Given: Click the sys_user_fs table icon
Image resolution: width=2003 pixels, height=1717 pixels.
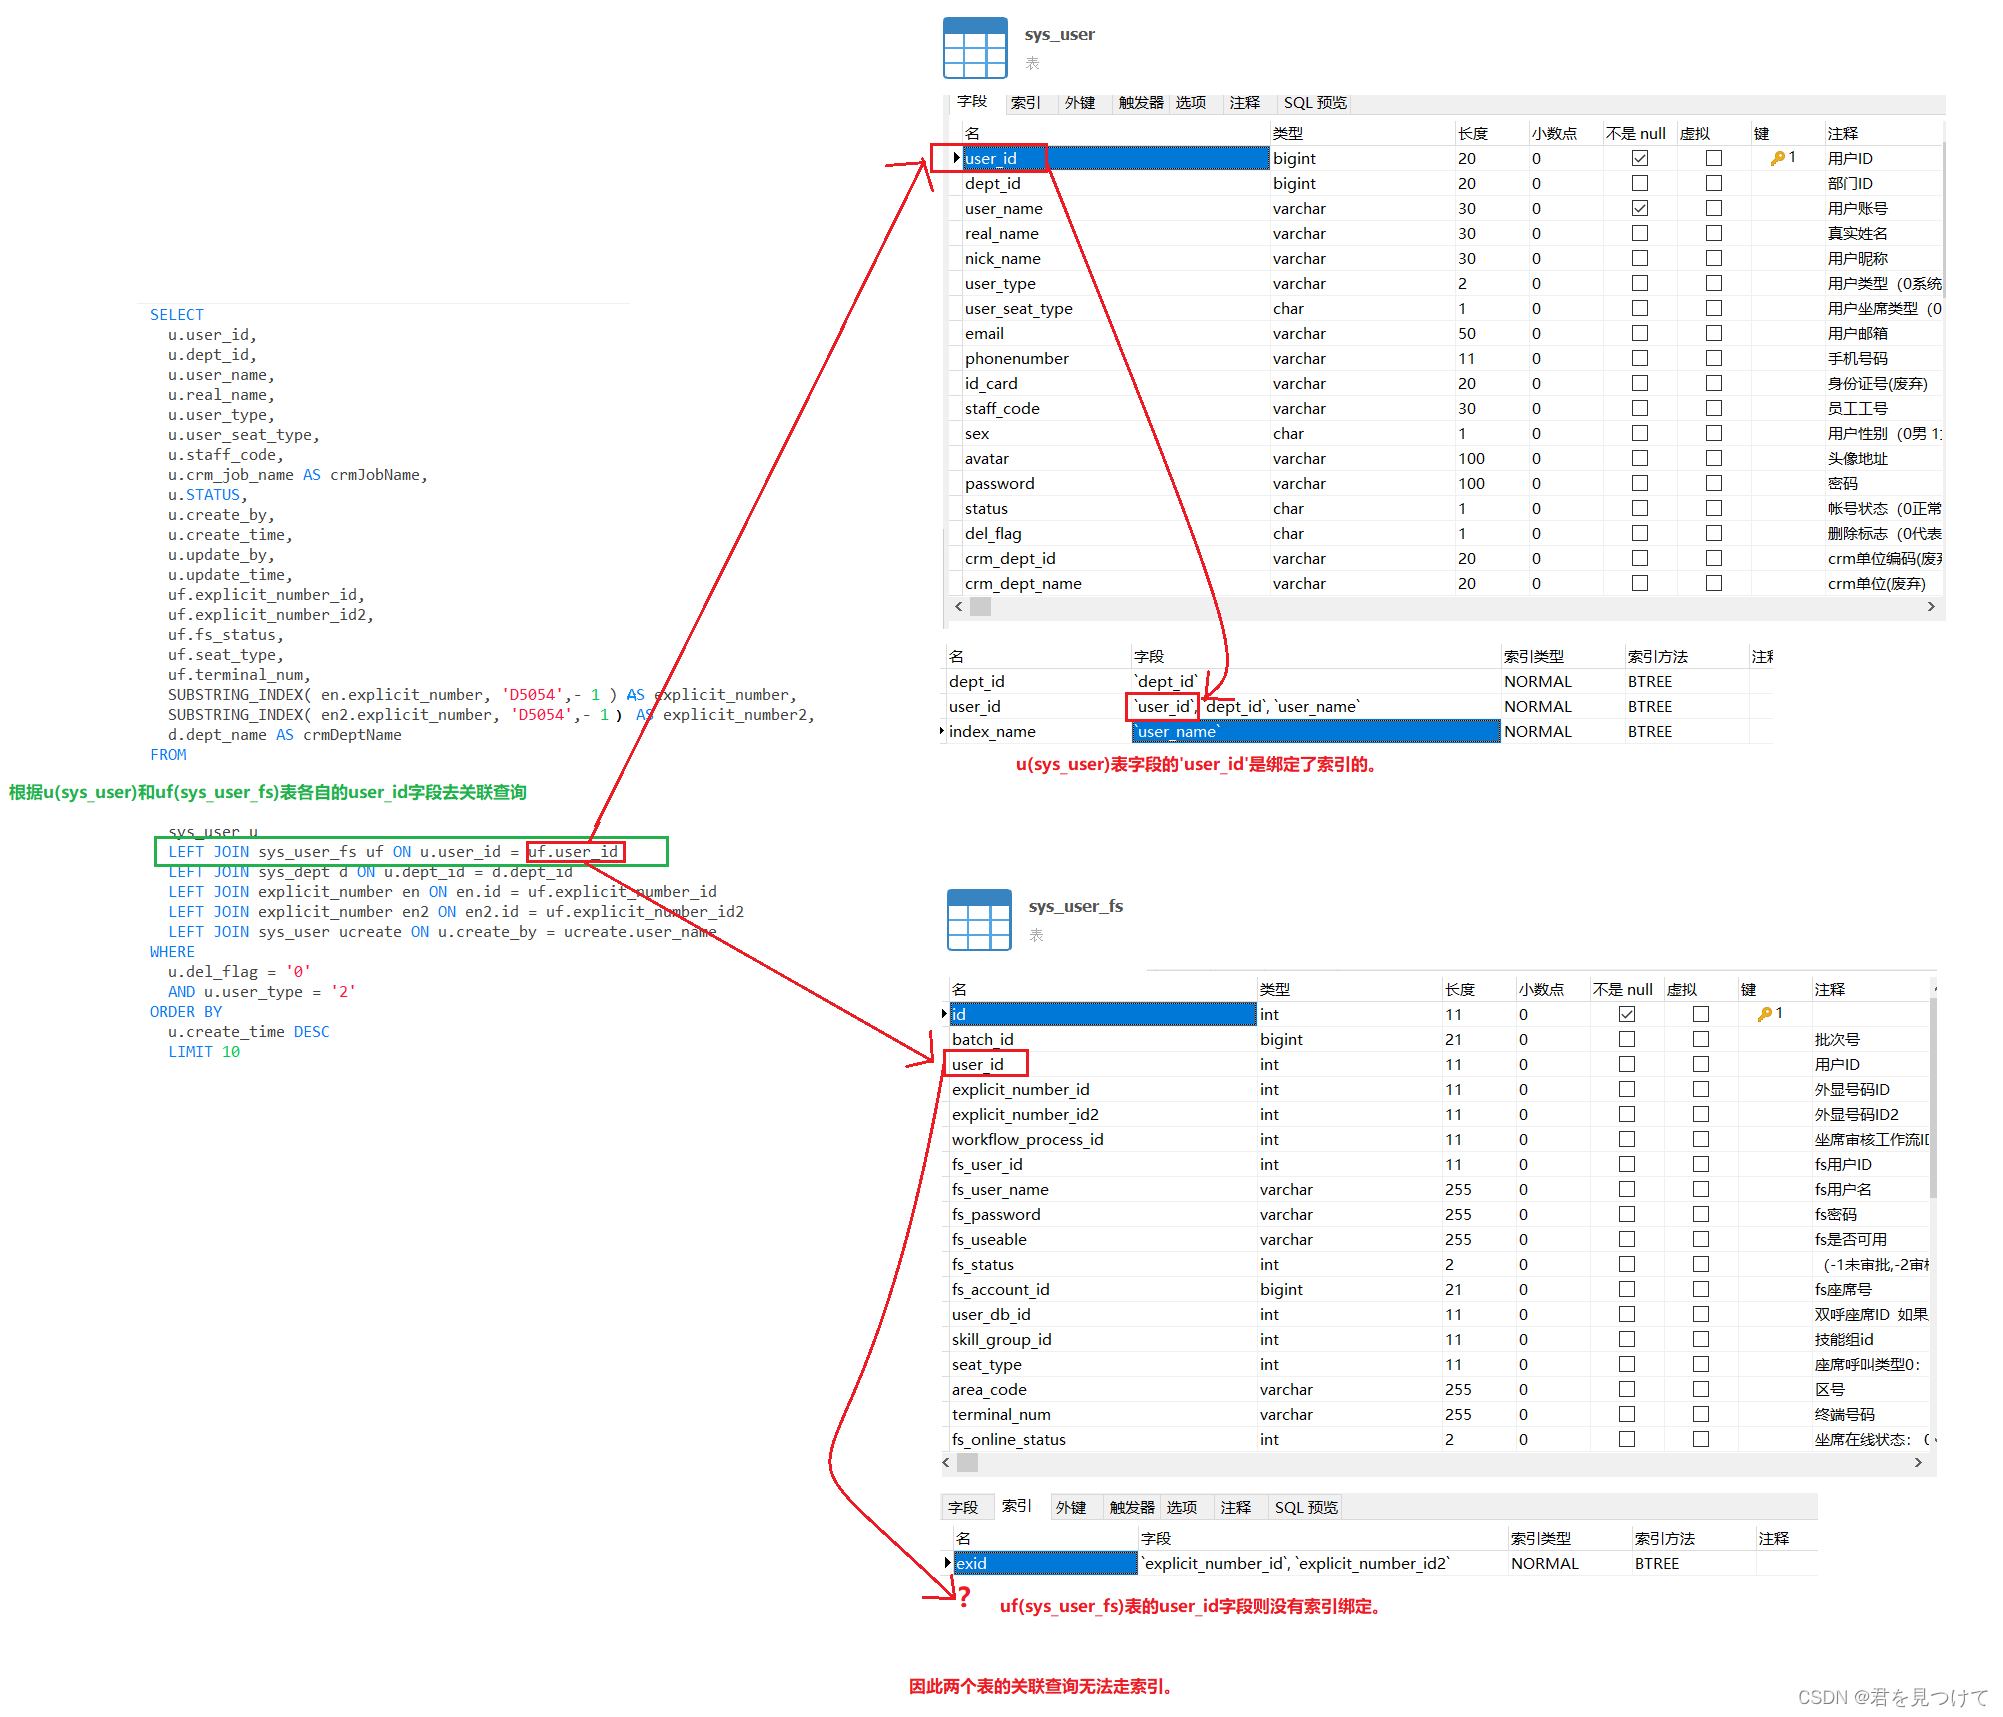Looking at the screenshot, I should pos(978,920).
